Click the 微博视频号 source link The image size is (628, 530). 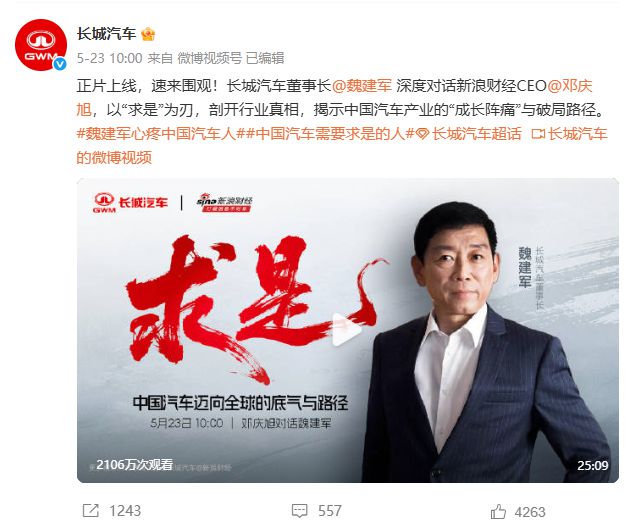point(209,58)
